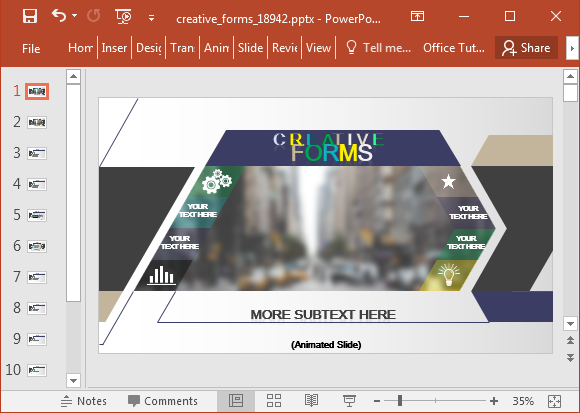The width and height of the screenshot is (580, 413).
Task: Click the greyed-out Redo icon
Action: click(x=93, y=16)
